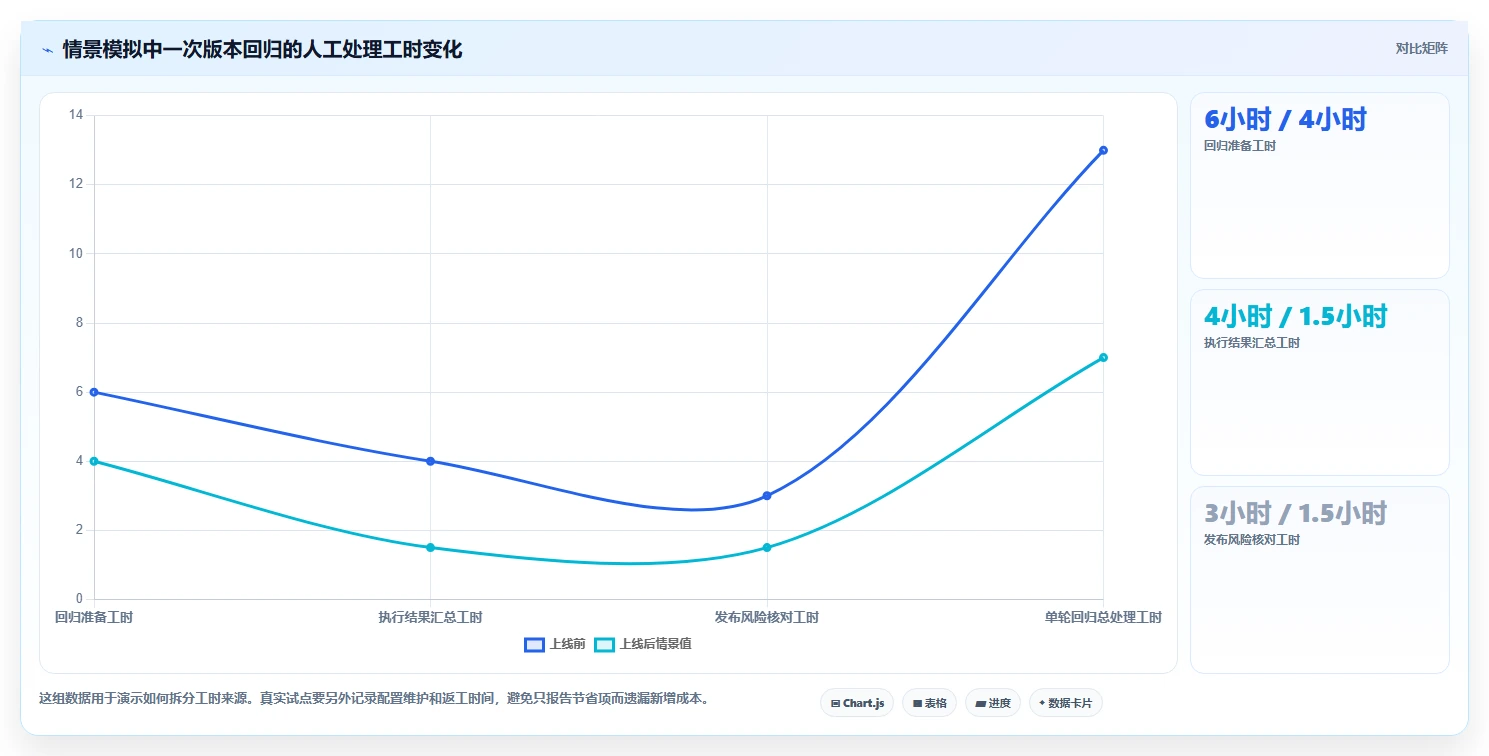Select the 表格 chip
The image size is (1489, 756).
929,703
